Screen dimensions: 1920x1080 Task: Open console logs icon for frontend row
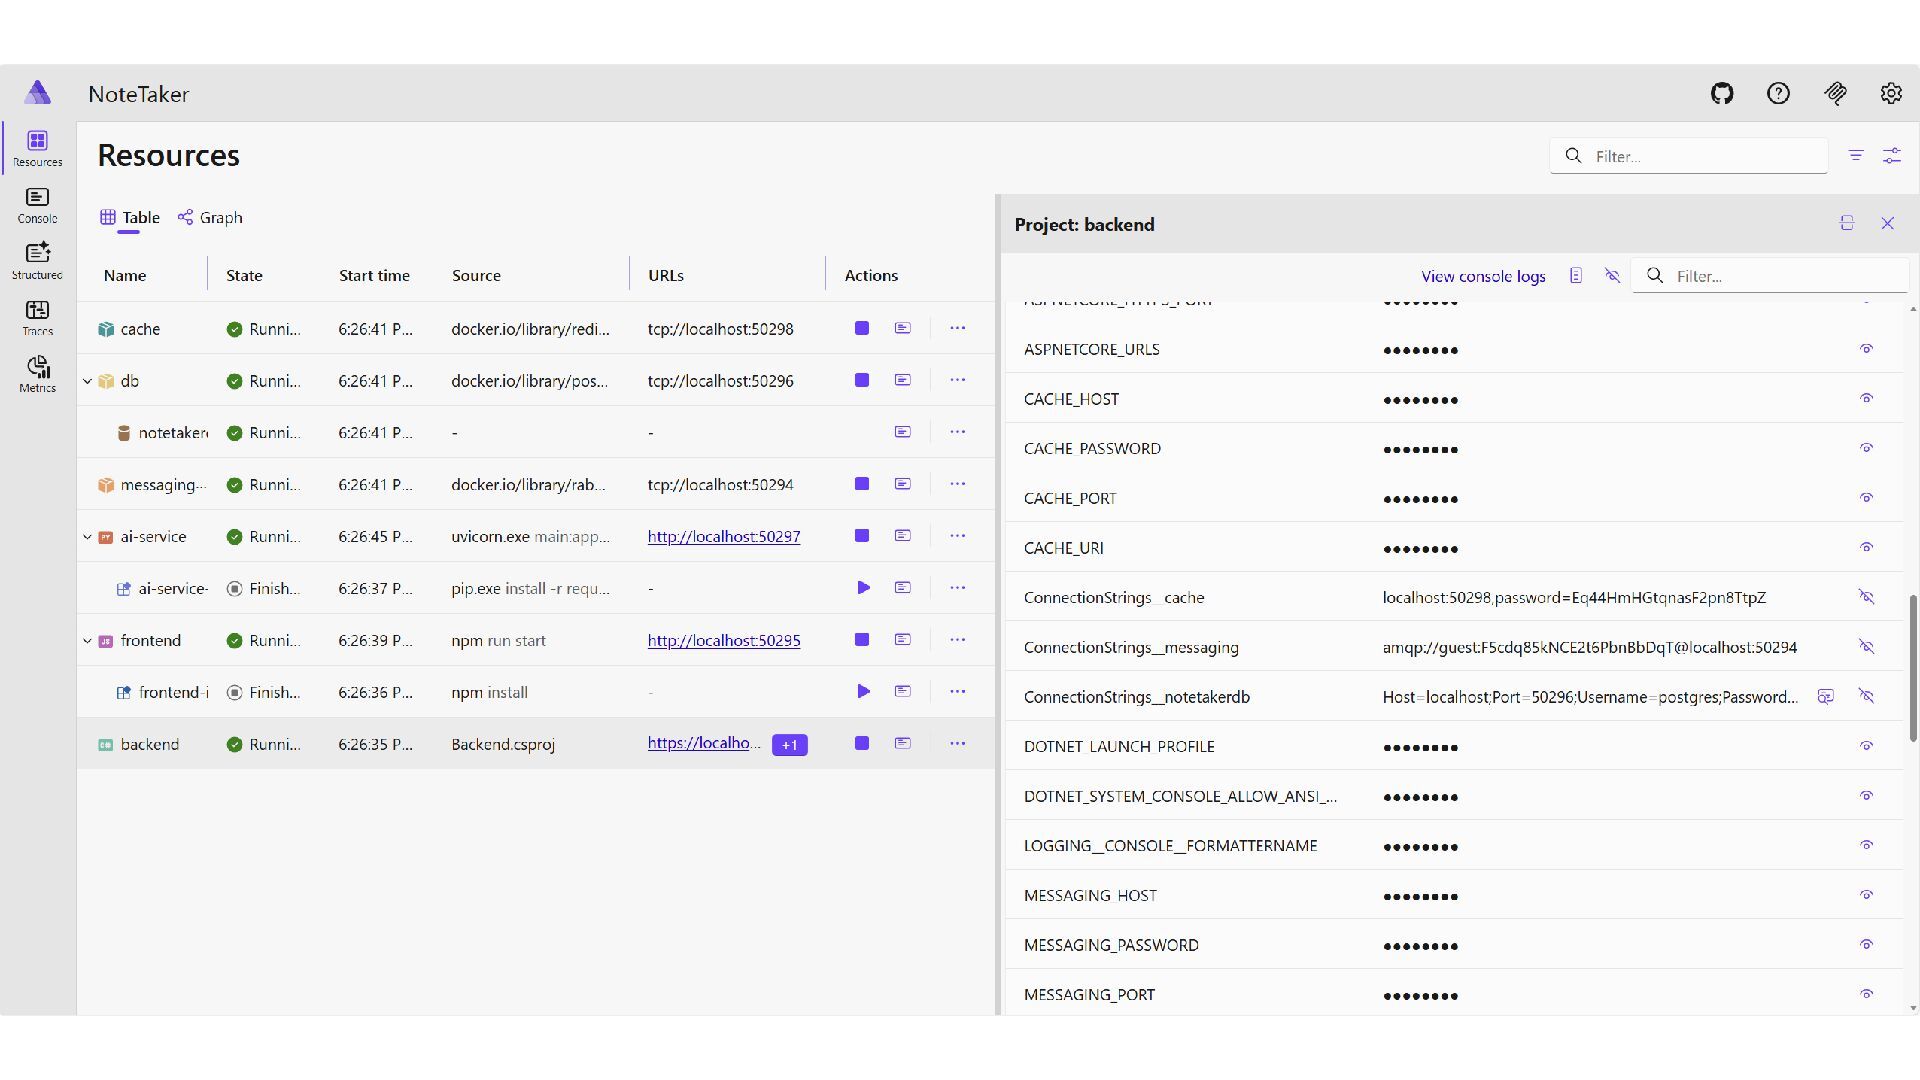(x=902, y=640)
